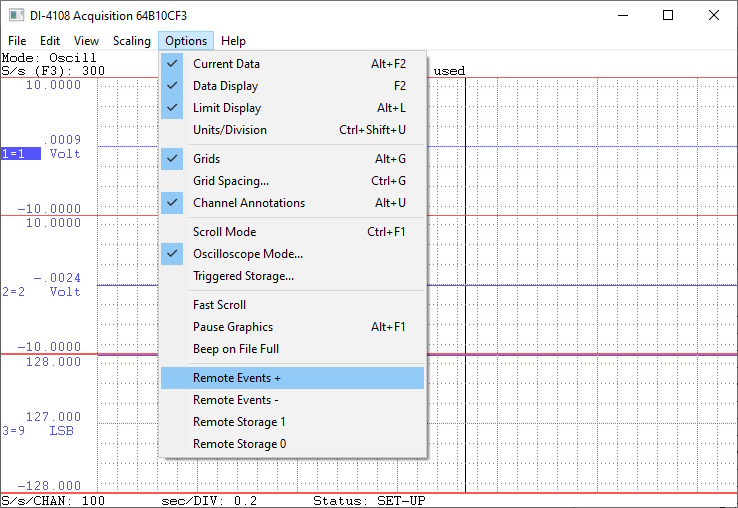The width and height of the screenshot is (738, 508).
Task: Choose Remote Storage 1
Action: (292, 422)
